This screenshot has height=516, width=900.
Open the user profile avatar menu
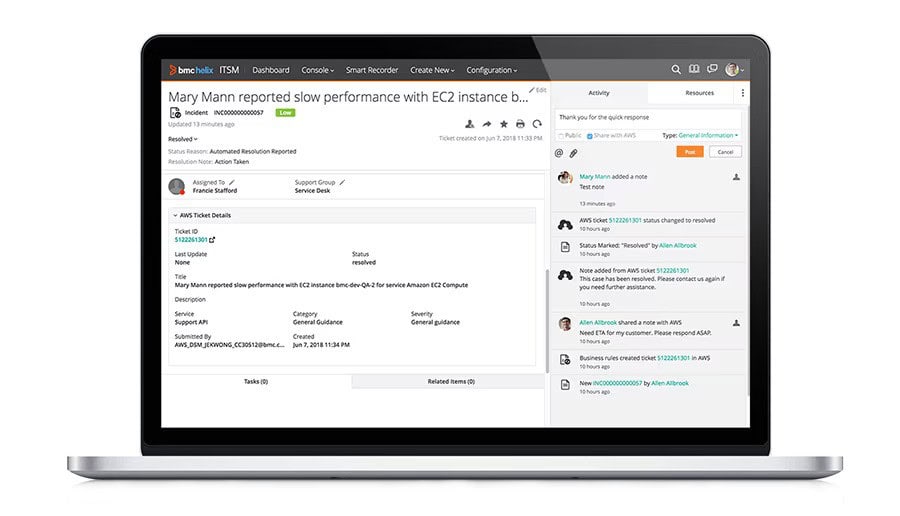pos(734,69)
